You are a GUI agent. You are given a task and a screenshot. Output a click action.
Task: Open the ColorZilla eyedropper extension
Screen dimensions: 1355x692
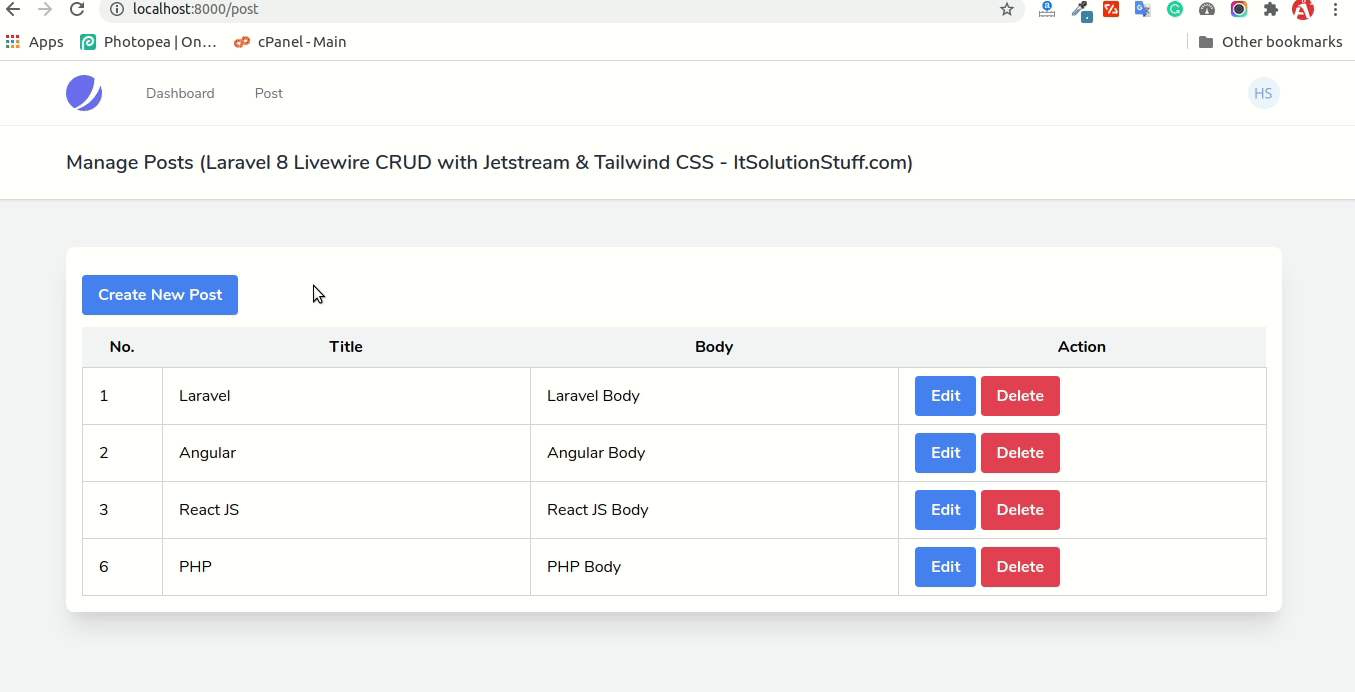[1081, 10]
